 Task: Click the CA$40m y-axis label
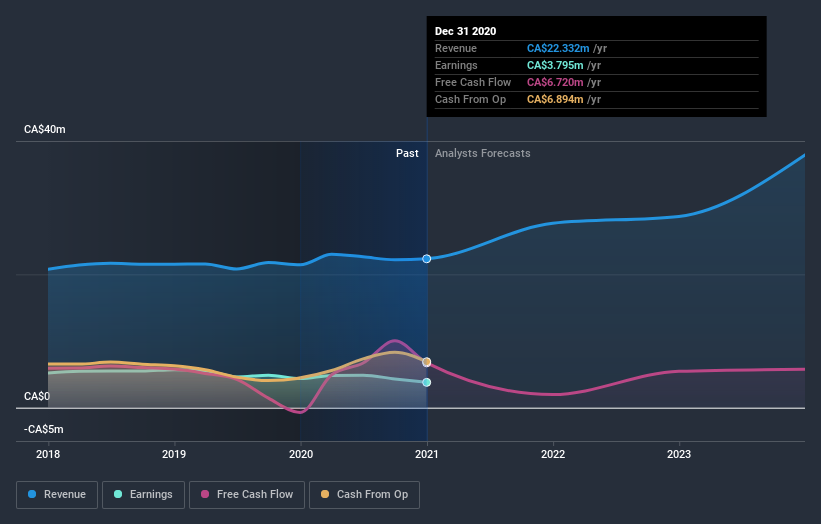coord(45,129)
